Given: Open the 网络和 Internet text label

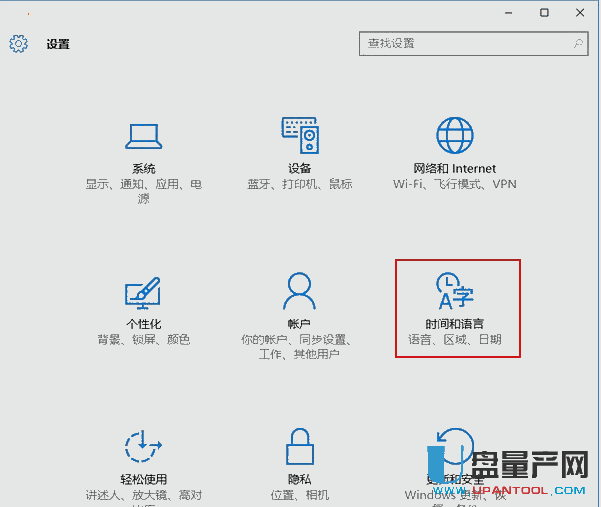Looking at the screenshot, I should (x=454, y=169).
